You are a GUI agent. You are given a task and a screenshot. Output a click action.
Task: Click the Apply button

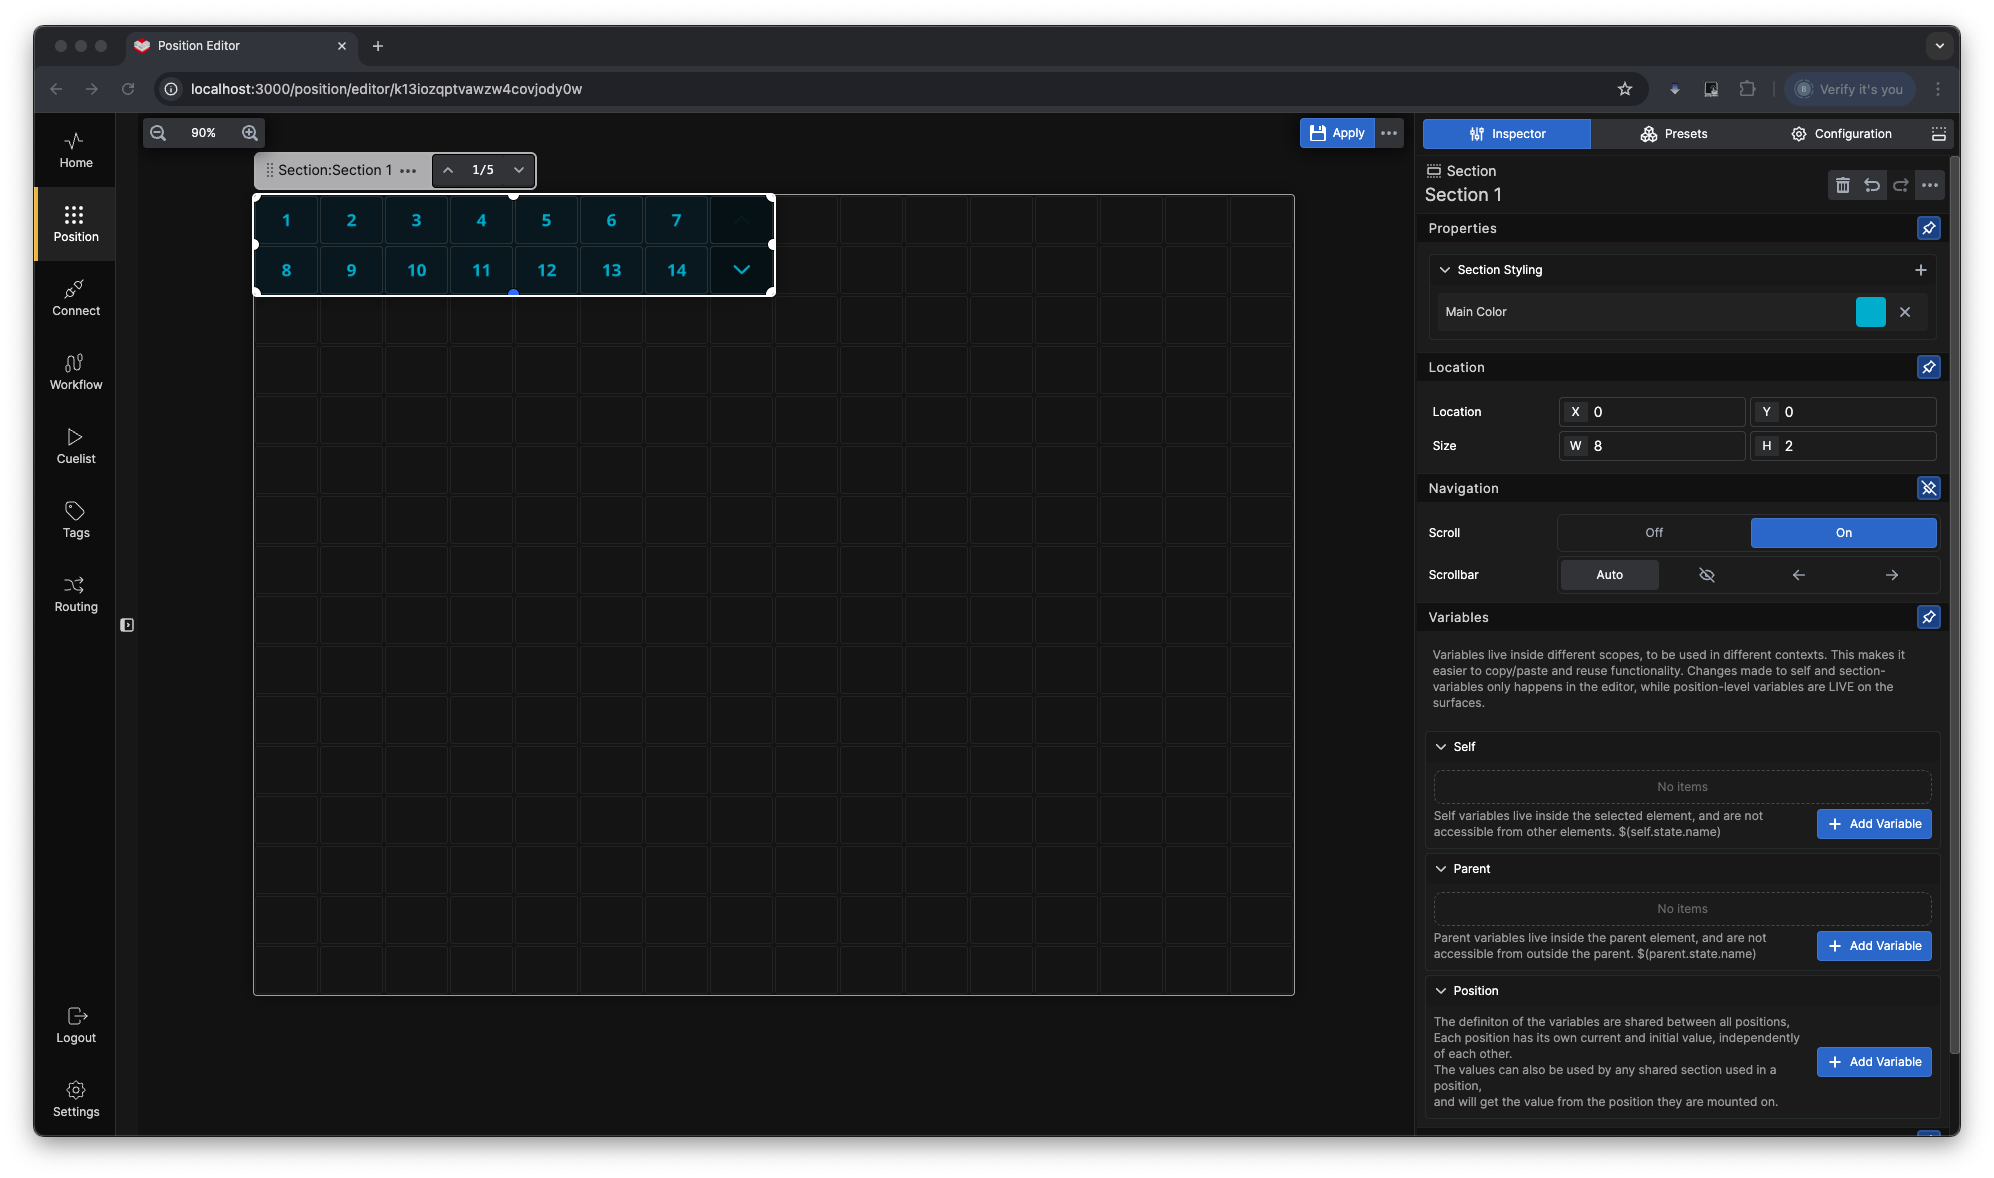(x=1337, y=133)
